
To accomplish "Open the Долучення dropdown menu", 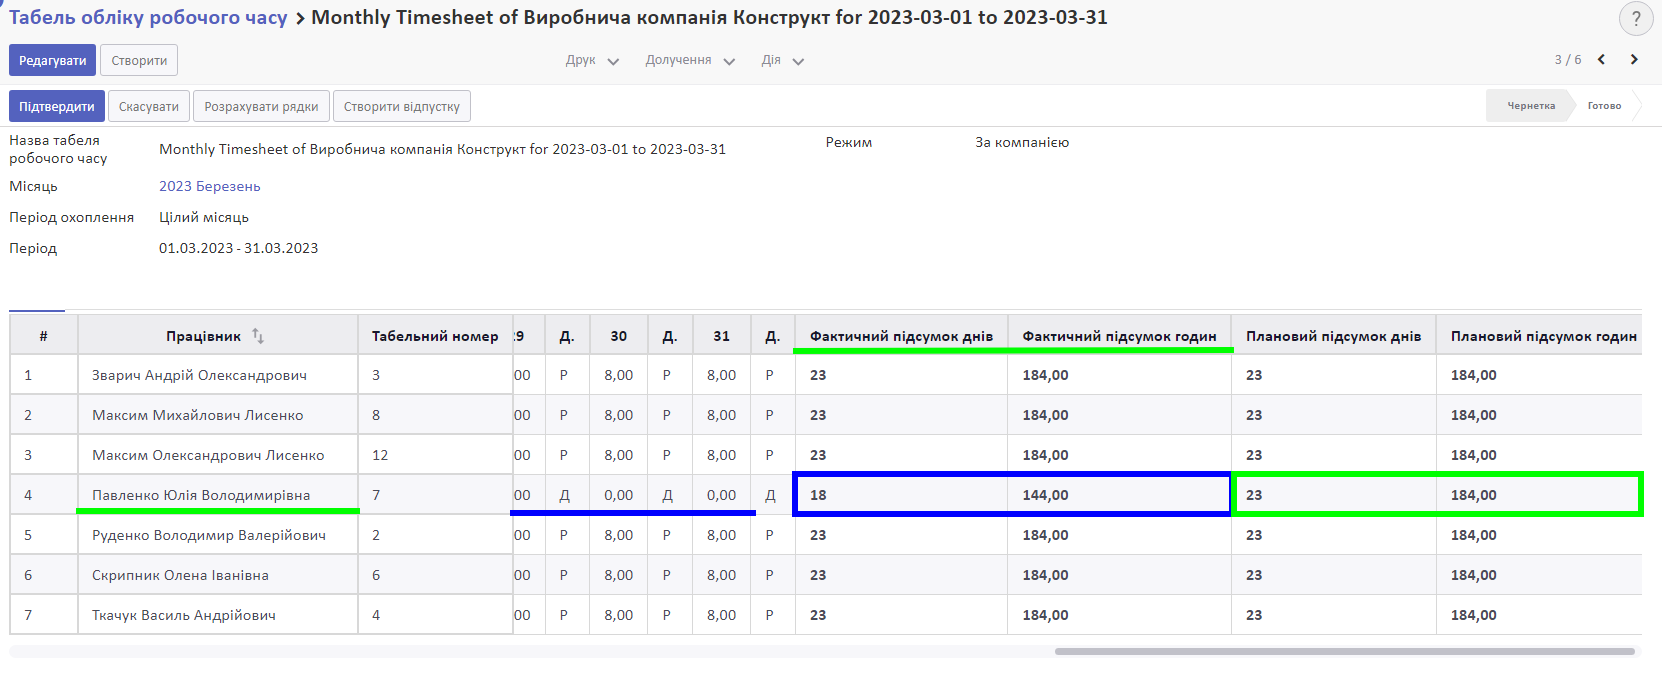I will coord(690,60).
